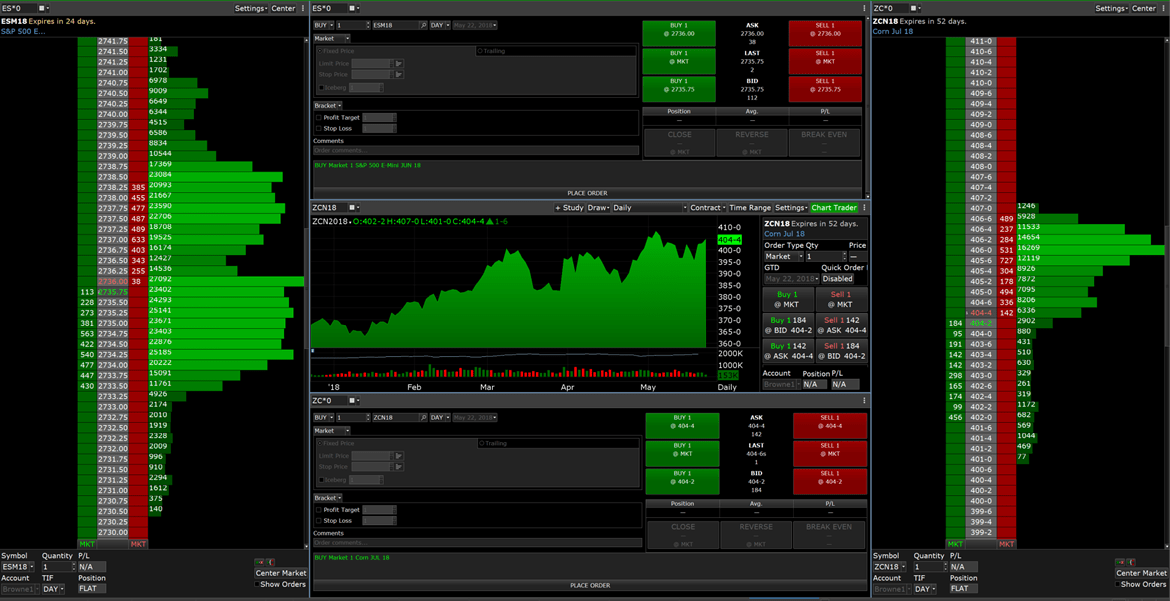The image size is (1170, 601).
Task: Toggle the Chart Trader tab on the chart
Action: pos(834,208)
